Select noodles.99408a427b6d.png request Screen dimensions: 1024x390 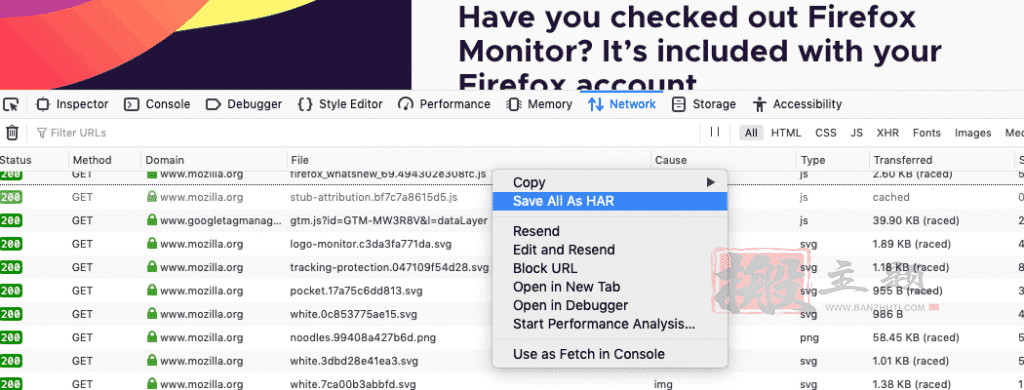[362, 338]
